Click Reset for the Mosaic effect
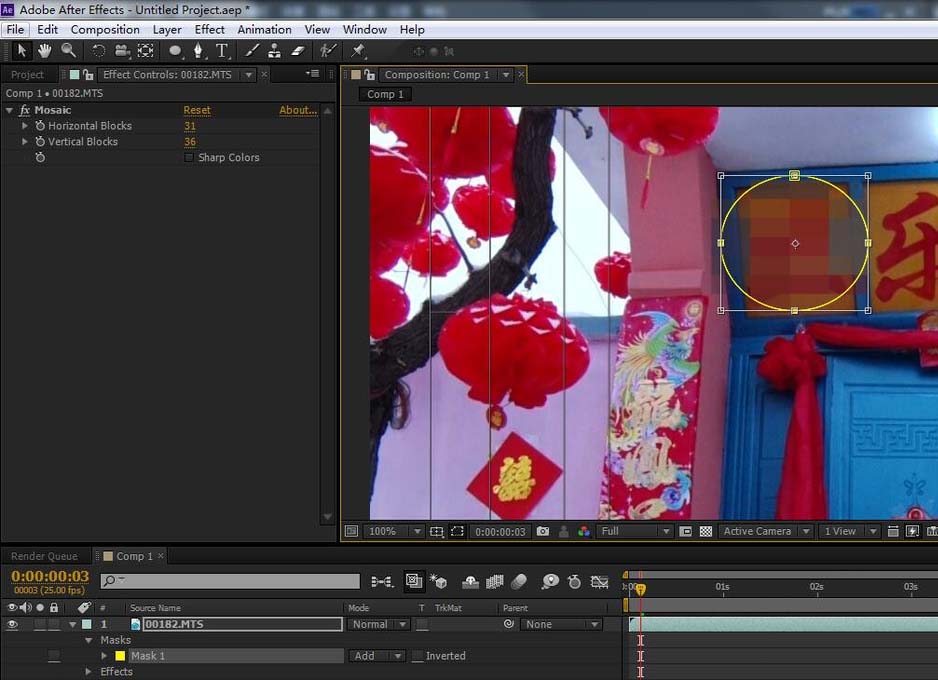This screenshot has width=938, height=680. click(197, 110)
